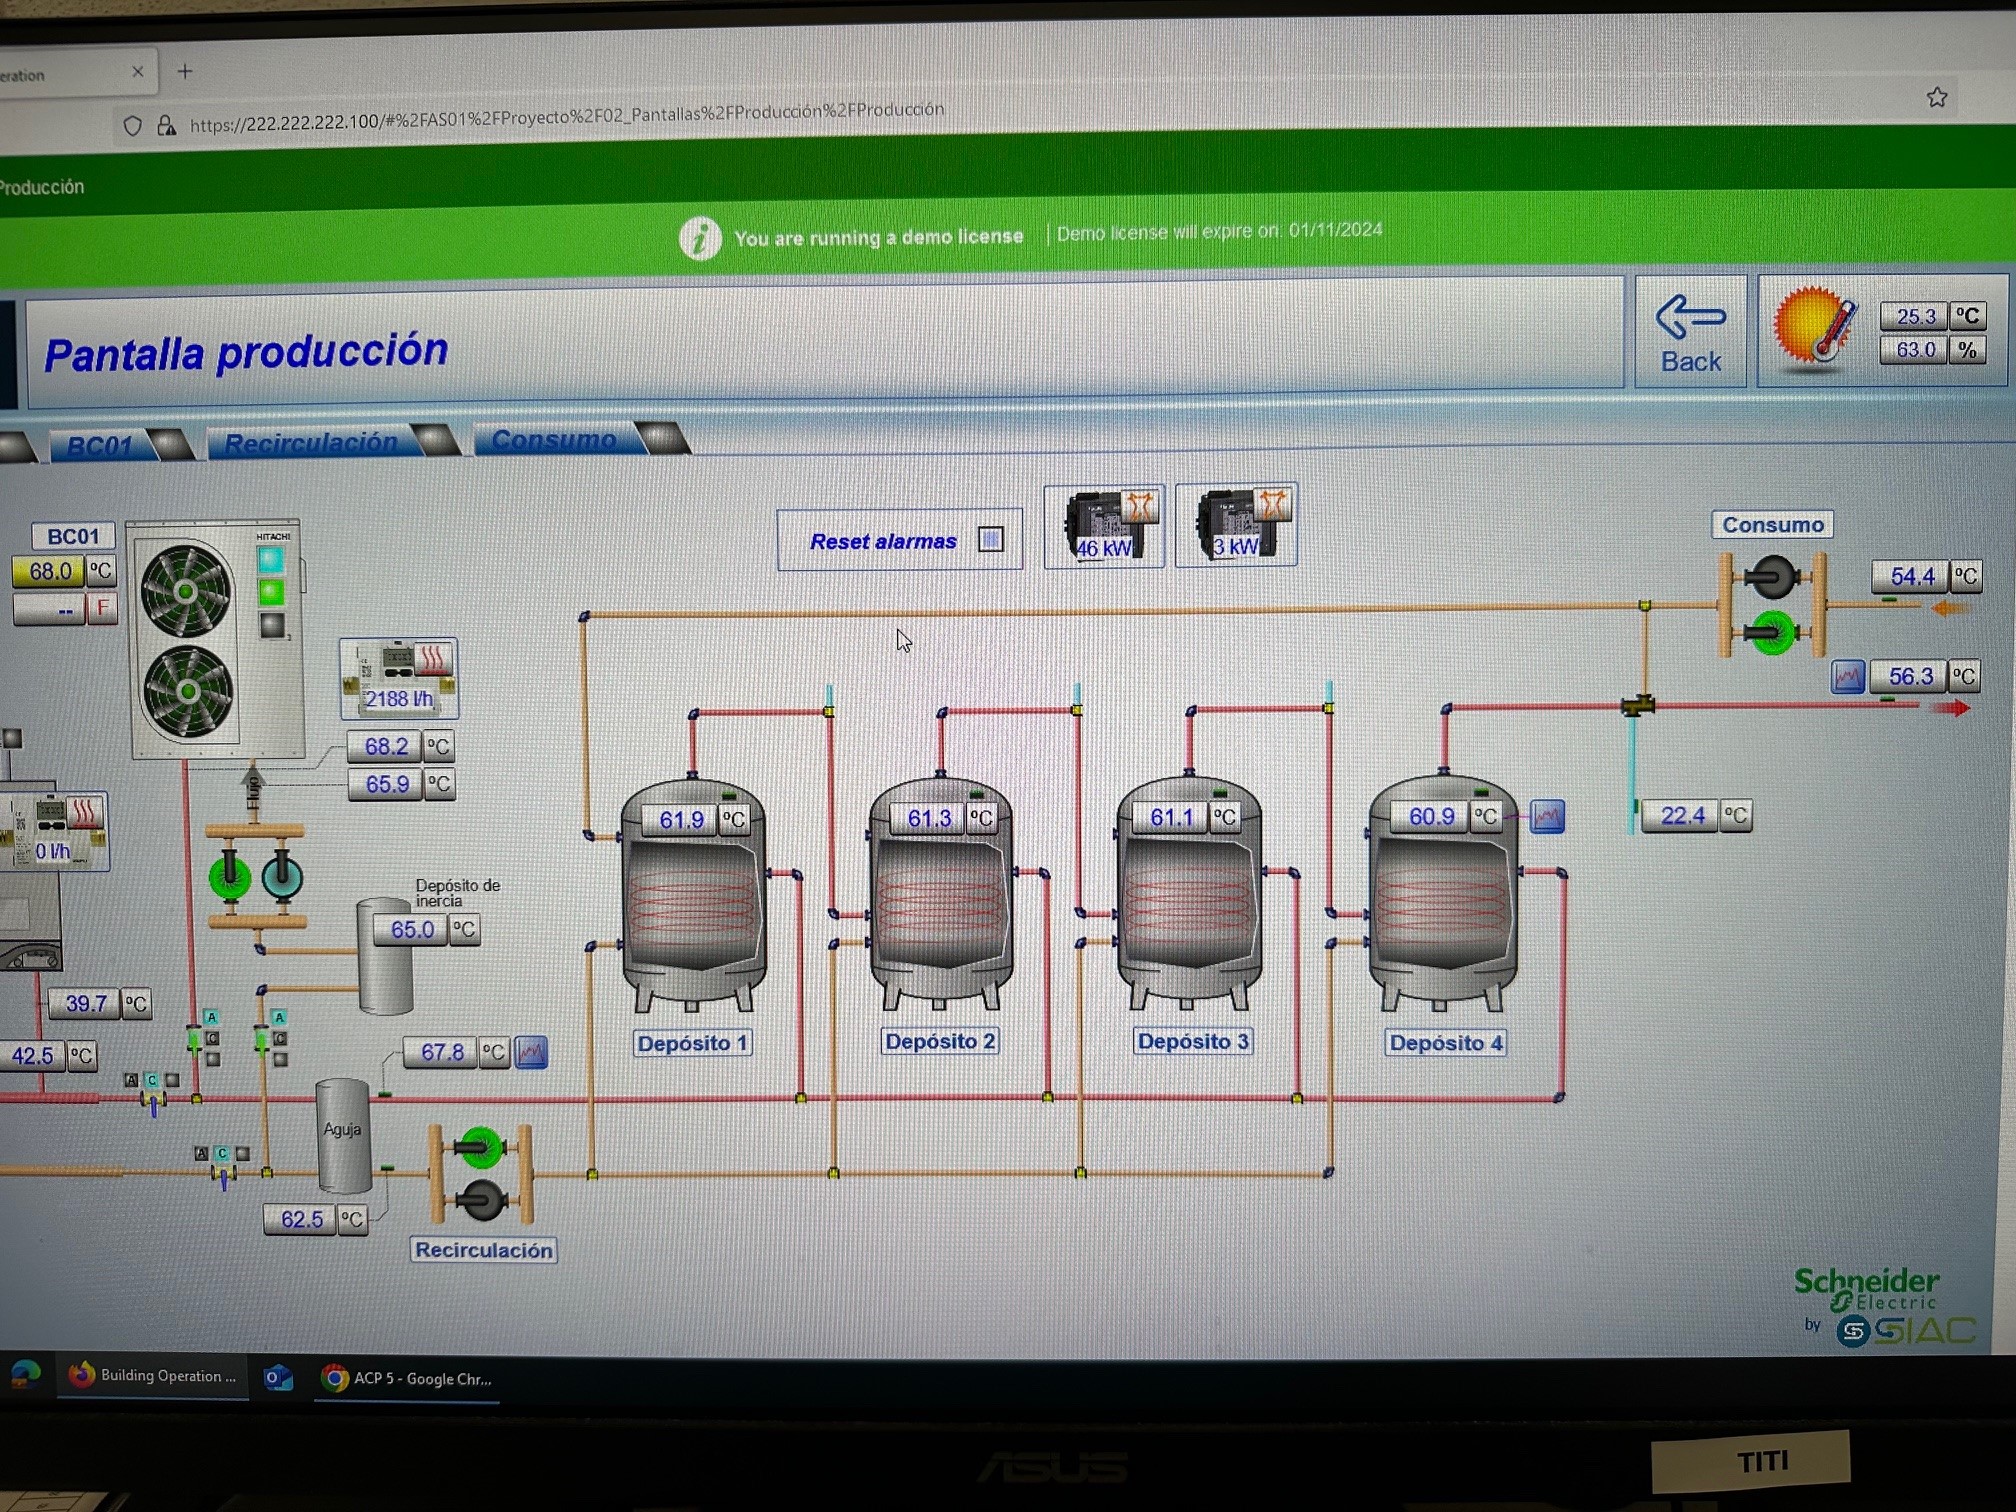Click the dark lower Recirculación pump
Screen dimensions: 2016x1512
tap(481, 1200)
